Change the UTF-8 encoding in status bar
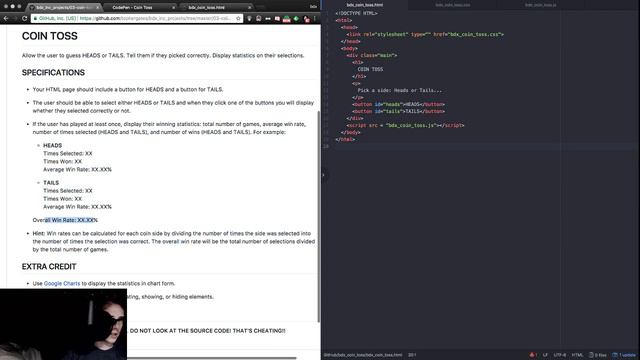The image size is (640, 360). pyautogui.click(x=559, y=355)
